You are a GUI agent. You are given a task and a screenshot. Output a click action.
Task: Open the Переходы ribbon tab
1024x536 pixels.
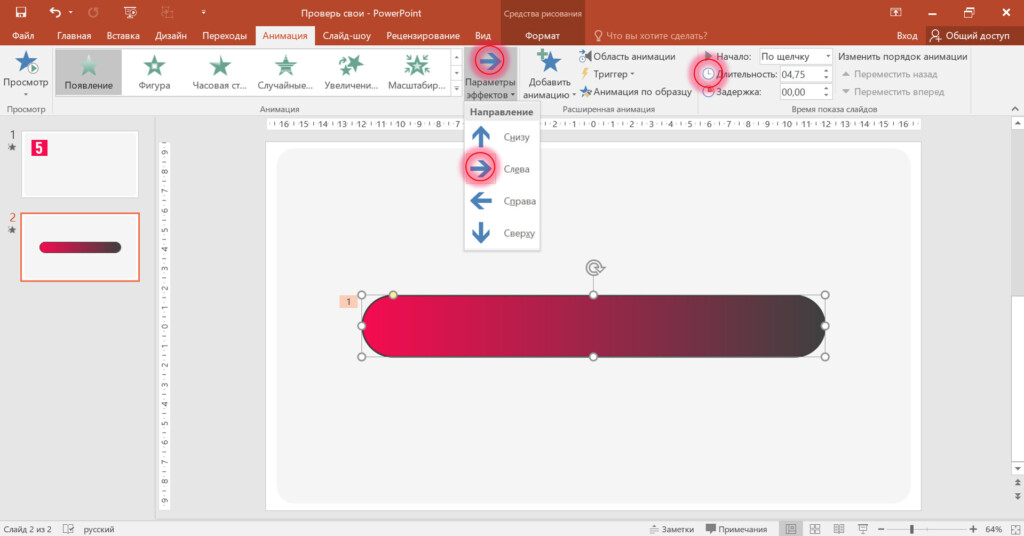click(224, 36)
